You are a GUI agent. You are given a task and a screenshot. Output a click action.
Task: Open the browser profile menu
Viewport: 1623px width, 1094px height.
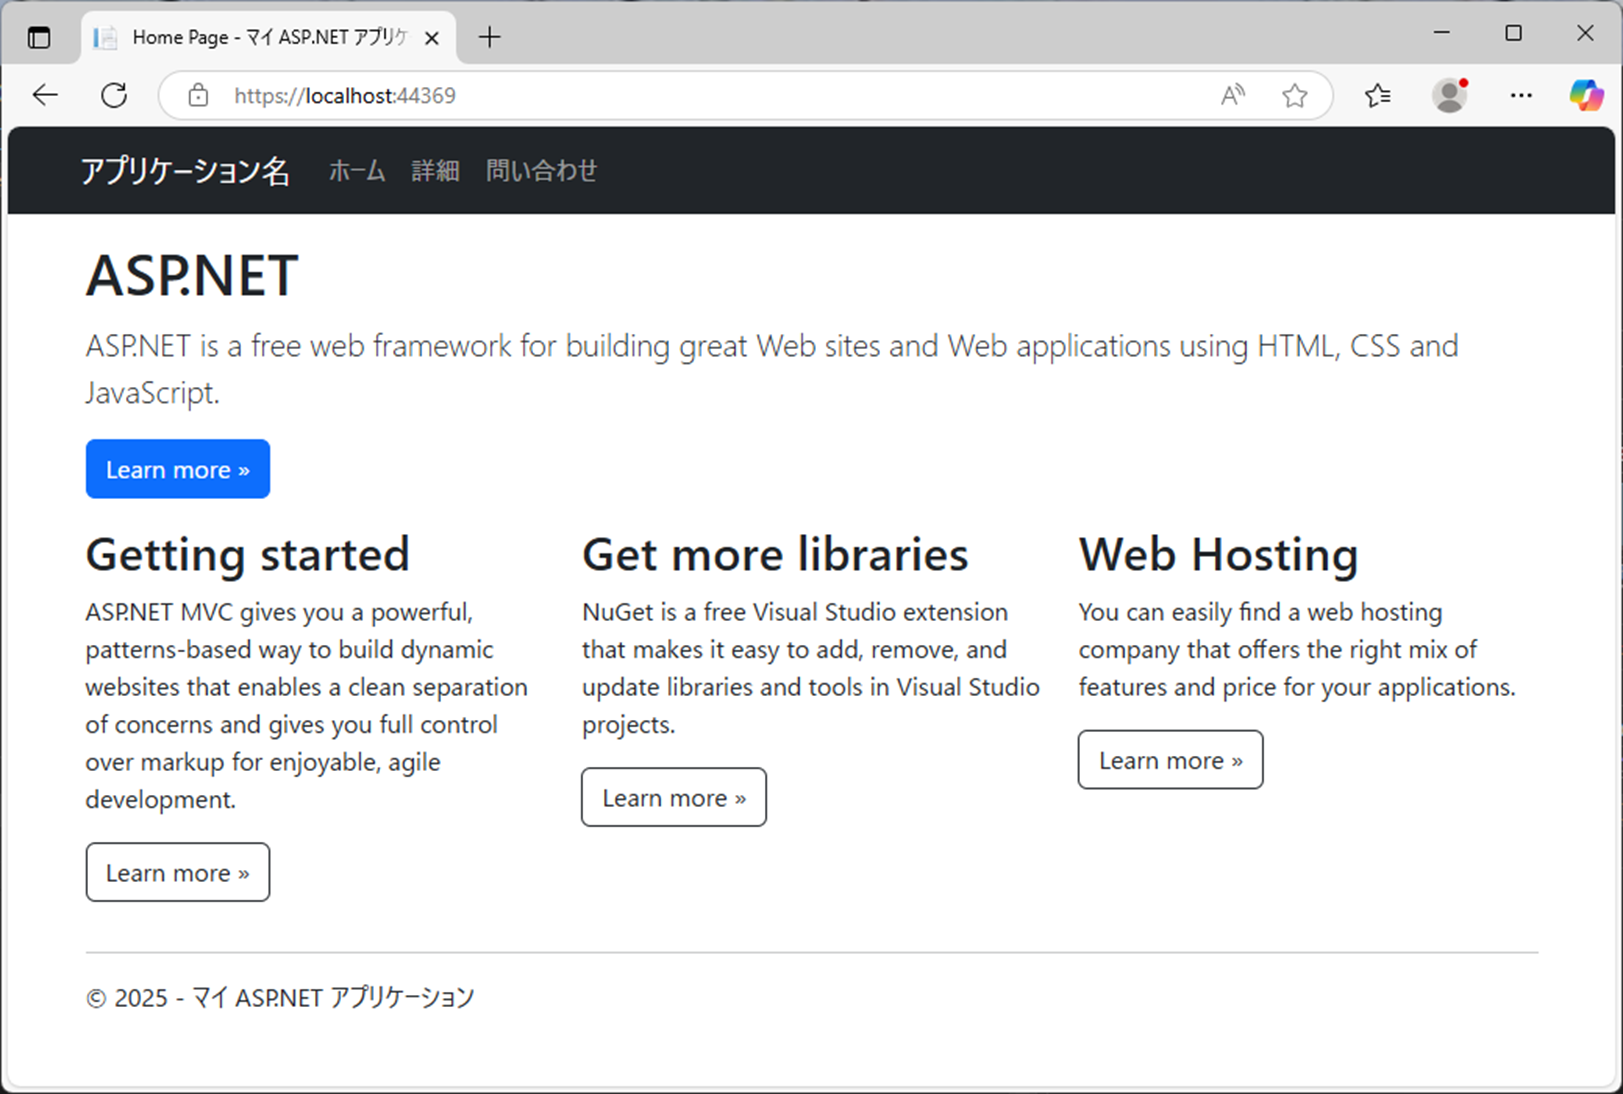click(1449, 95)
